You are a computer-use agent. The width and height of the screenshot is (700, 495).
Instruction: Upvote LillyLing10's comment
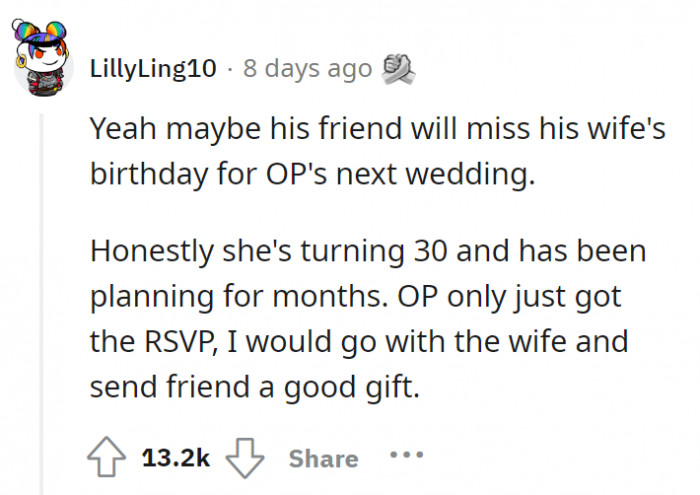point(109,458)
